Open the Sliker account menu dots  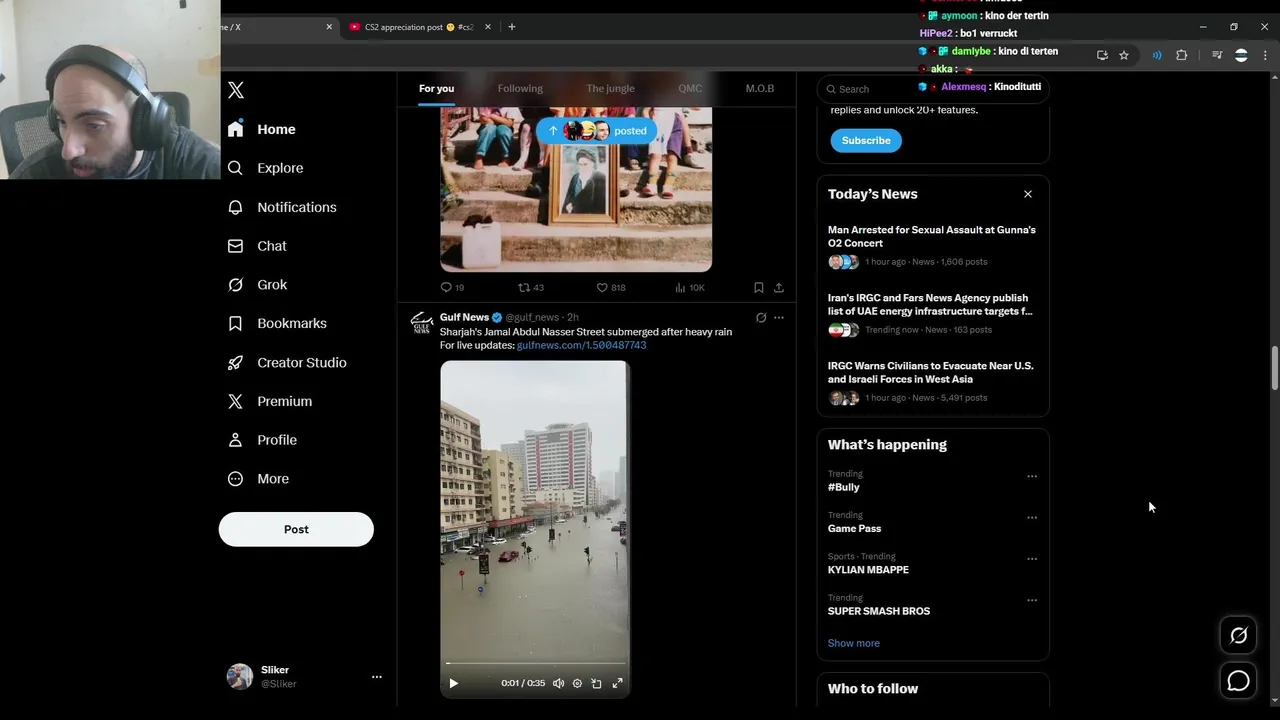pos(377,677)
